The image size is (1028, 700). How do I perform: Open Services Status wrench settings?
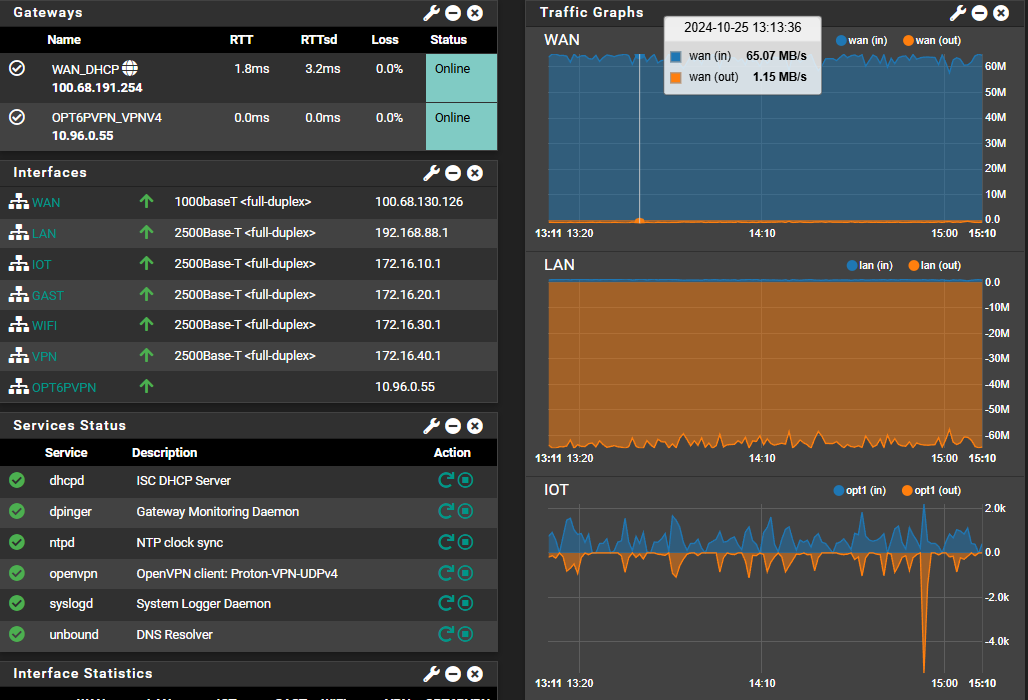tap(431, 426)
